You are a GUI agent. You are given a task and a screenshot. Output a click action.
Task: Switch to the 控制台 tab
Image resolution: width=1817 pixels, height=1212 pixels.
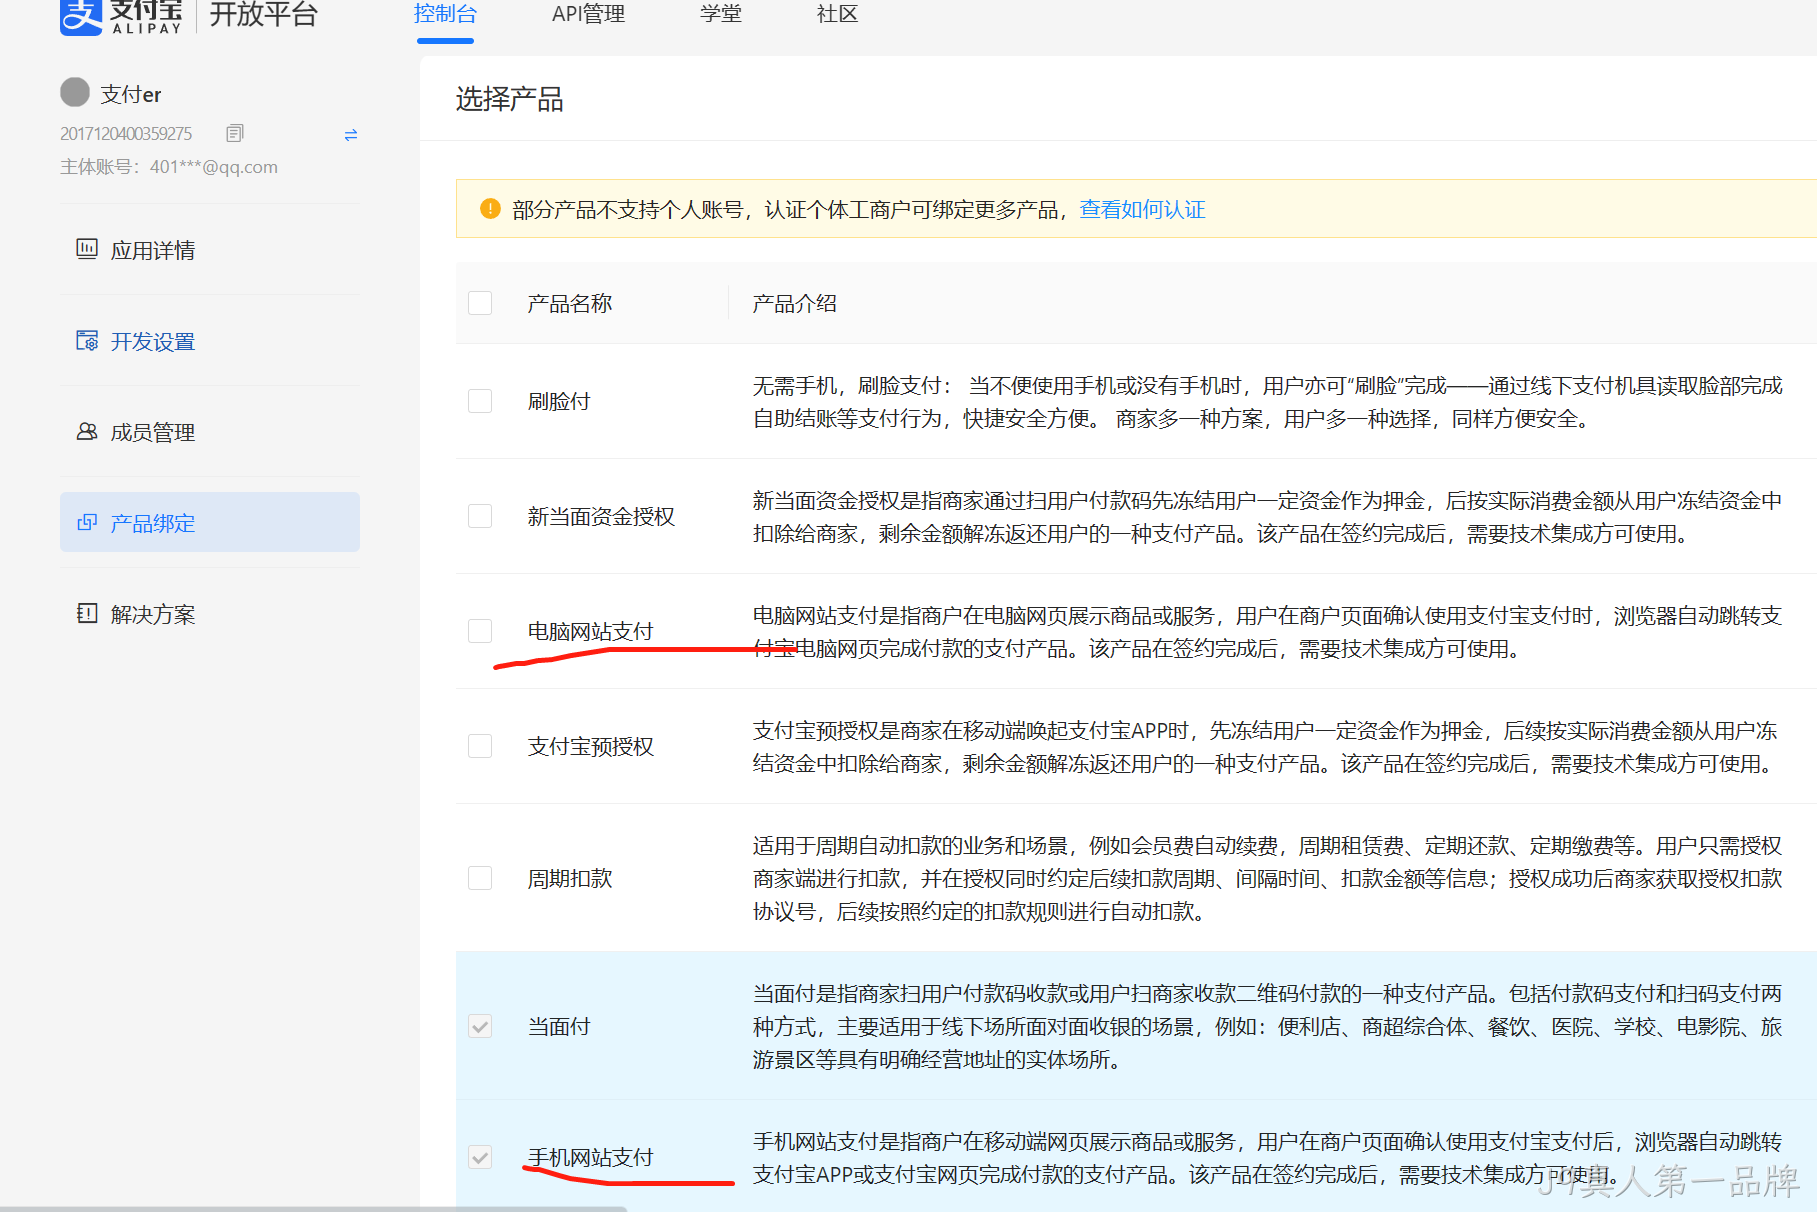click(445, 14)
